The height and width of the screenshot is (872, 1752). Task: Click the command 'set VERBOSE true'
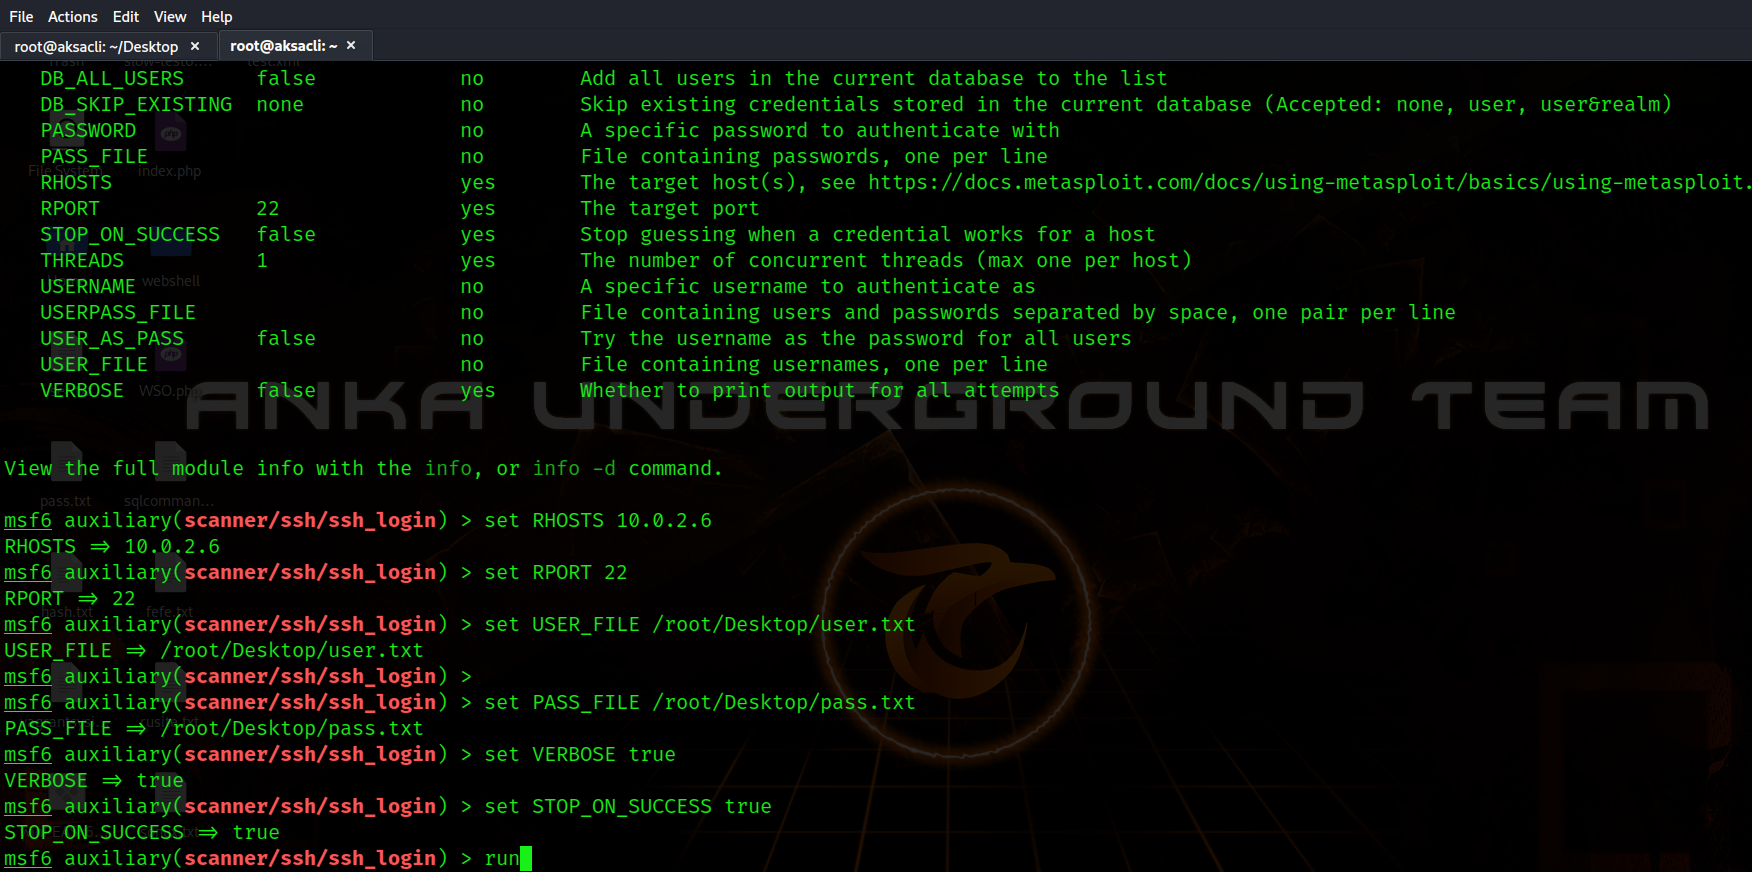pos(580,754)
